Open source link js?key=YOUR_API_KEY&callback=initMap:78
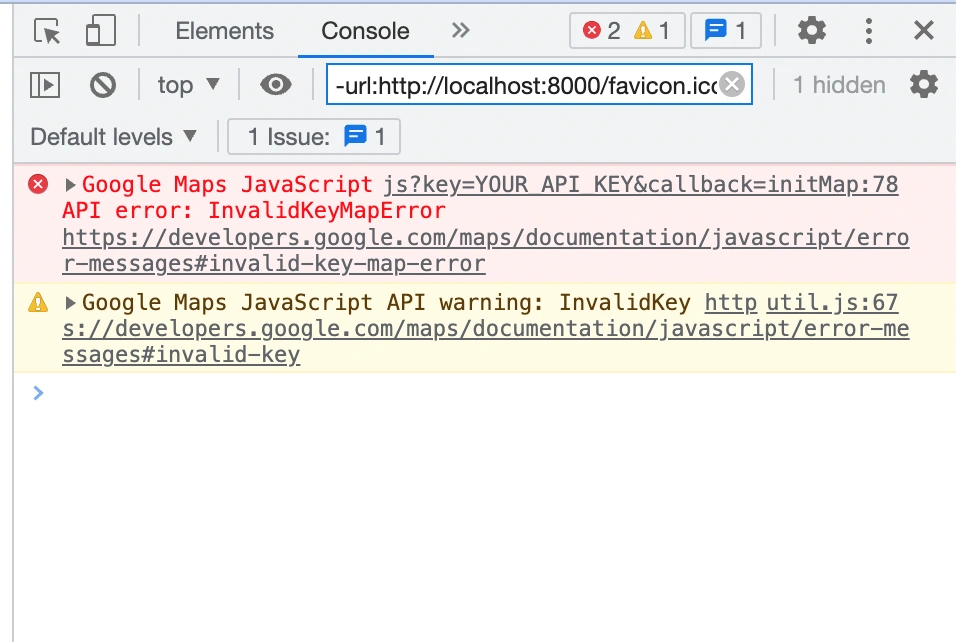Image resolution: width=956 pixels, height=642 pixels. [640, 184]
